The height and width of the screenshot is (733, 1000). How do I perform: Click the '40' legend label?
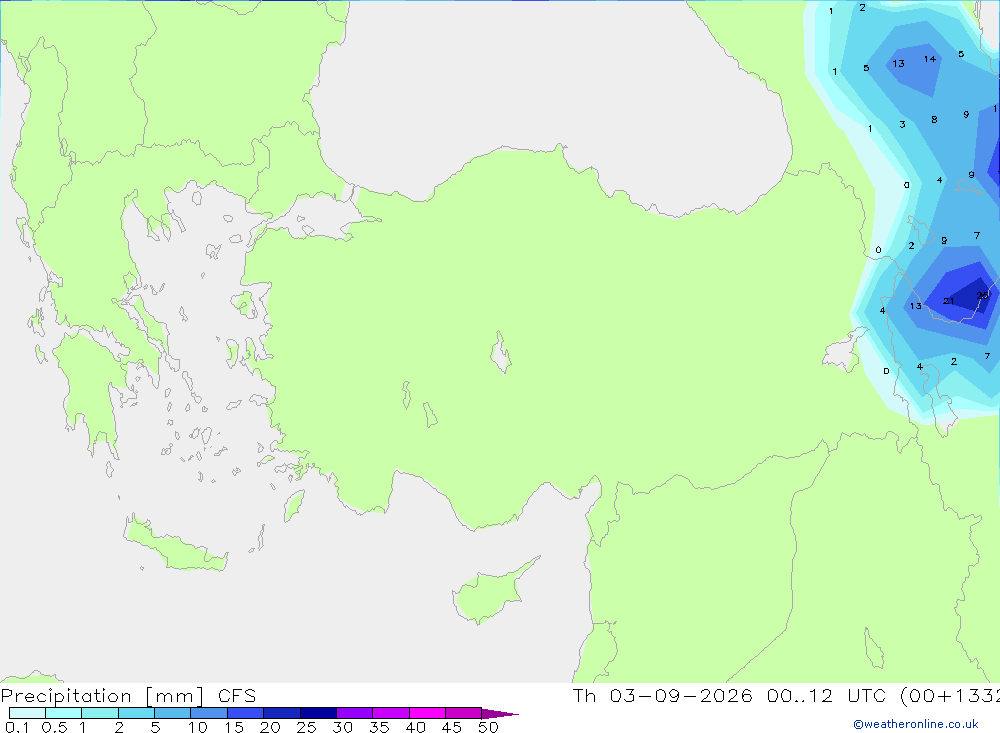(x=415, y=727)
